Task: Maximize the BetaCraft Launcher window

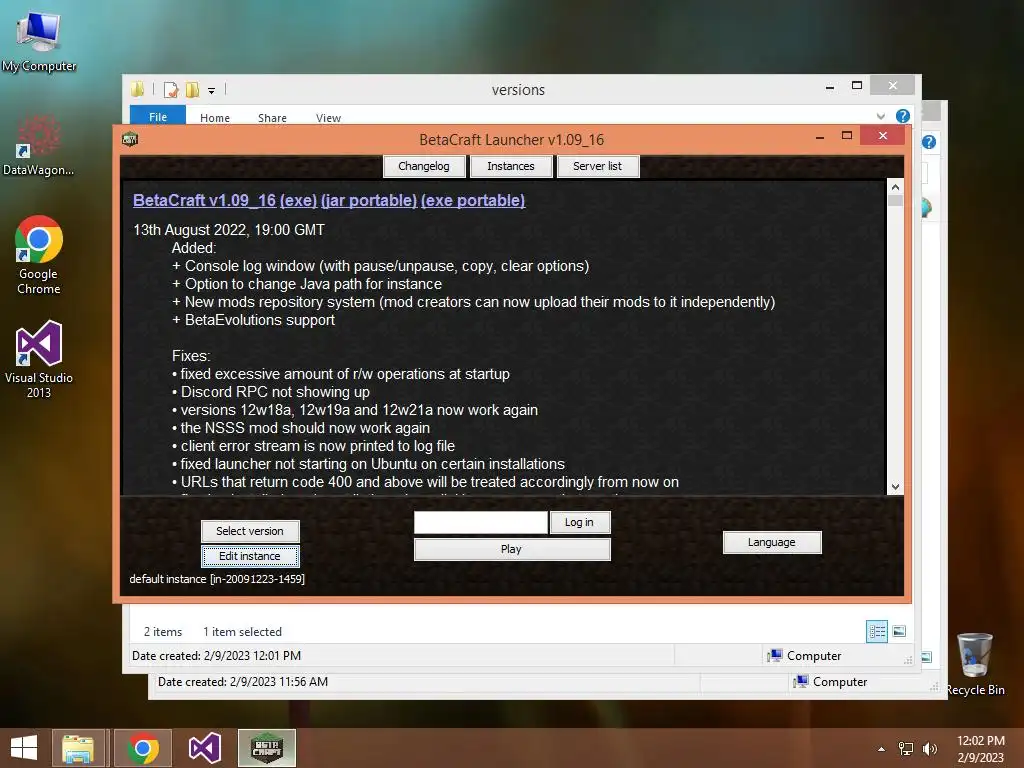Action: point(847,136)
